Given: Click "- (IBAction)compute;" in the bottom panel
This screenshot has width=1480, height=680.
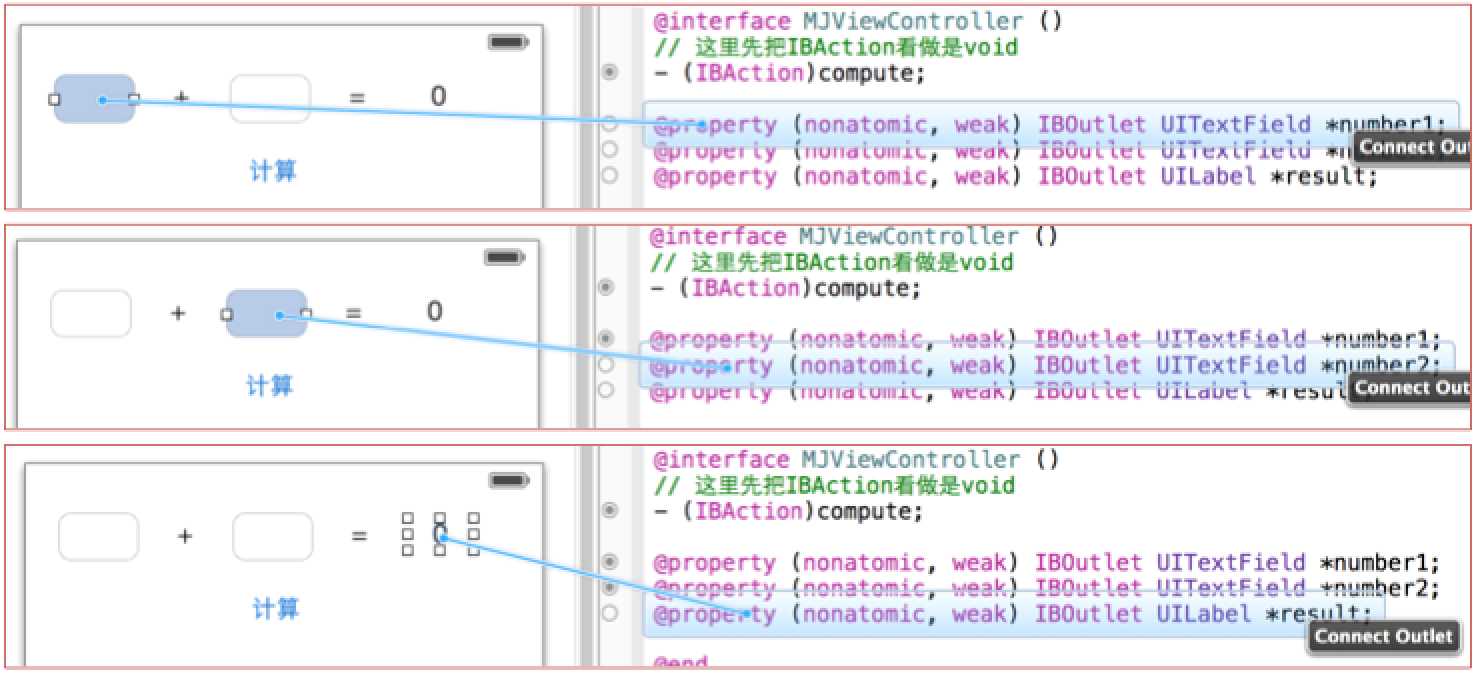Looking at the screenshot, I should pyautogui.click(x=790, y=511).
